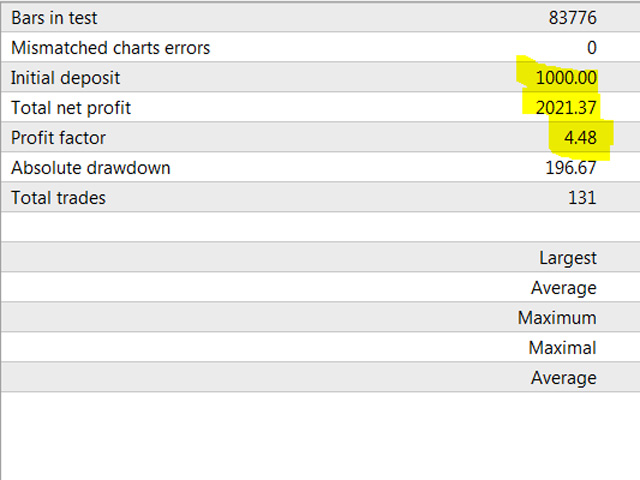
Task: Click the 196.67 drawdown value
Action: pyautogui.click(x=571, y=168)
